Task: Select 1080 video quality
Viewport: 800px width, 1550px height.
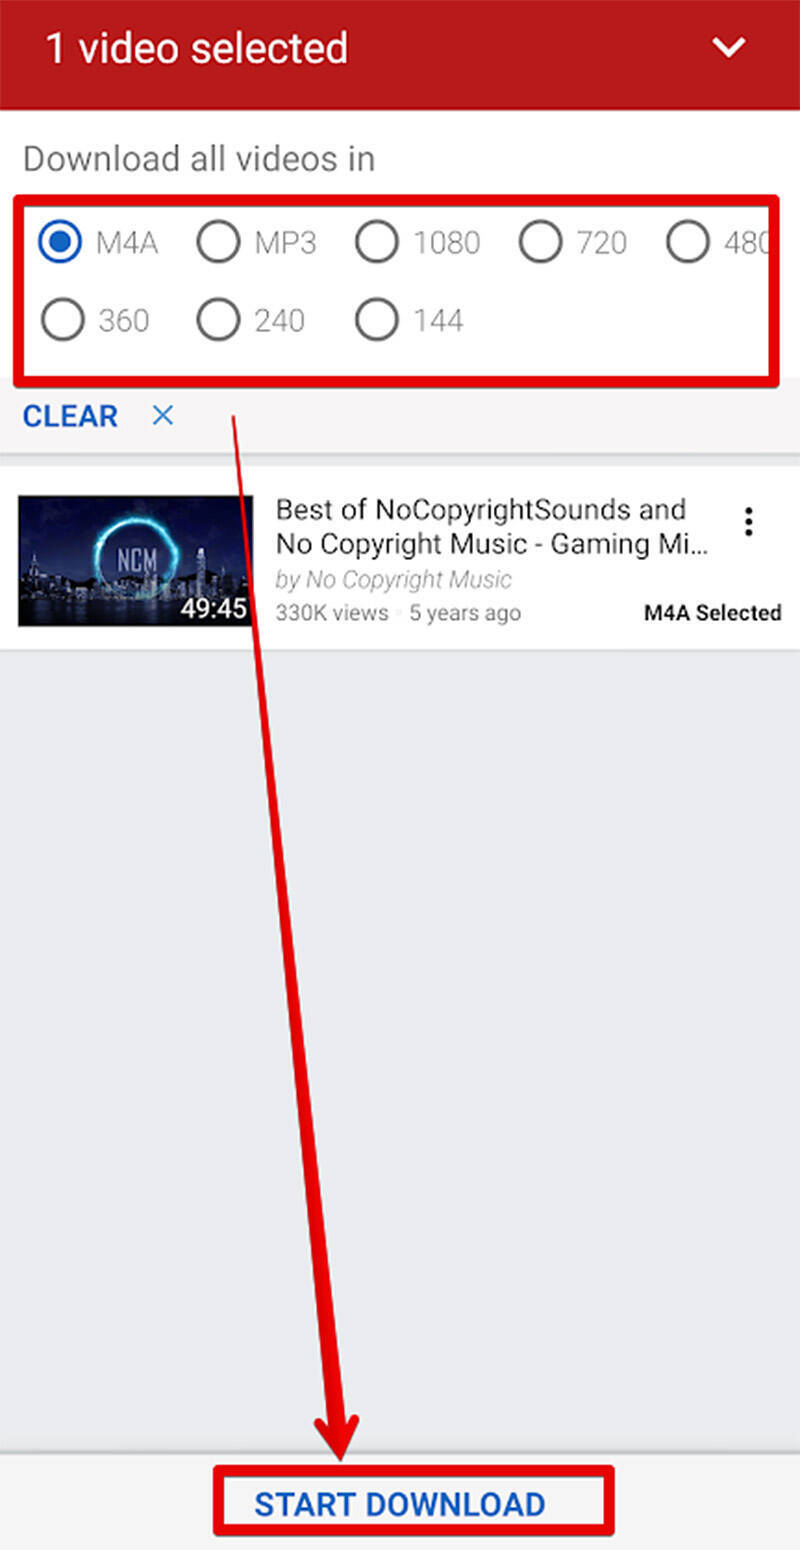Action: [377, 242]
